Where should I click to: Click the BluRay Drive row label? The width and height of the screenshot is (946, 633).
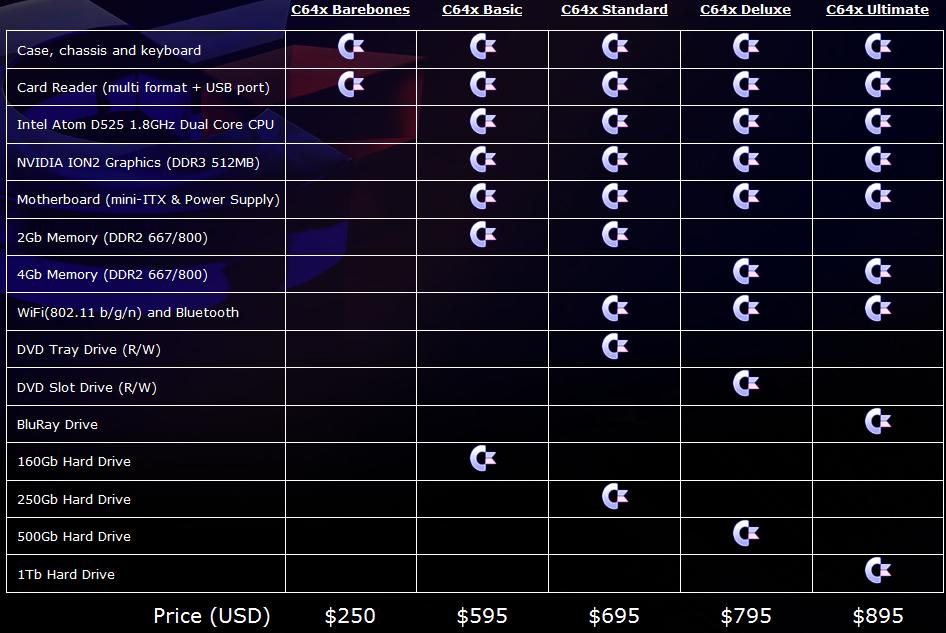[x=58, y=424]
